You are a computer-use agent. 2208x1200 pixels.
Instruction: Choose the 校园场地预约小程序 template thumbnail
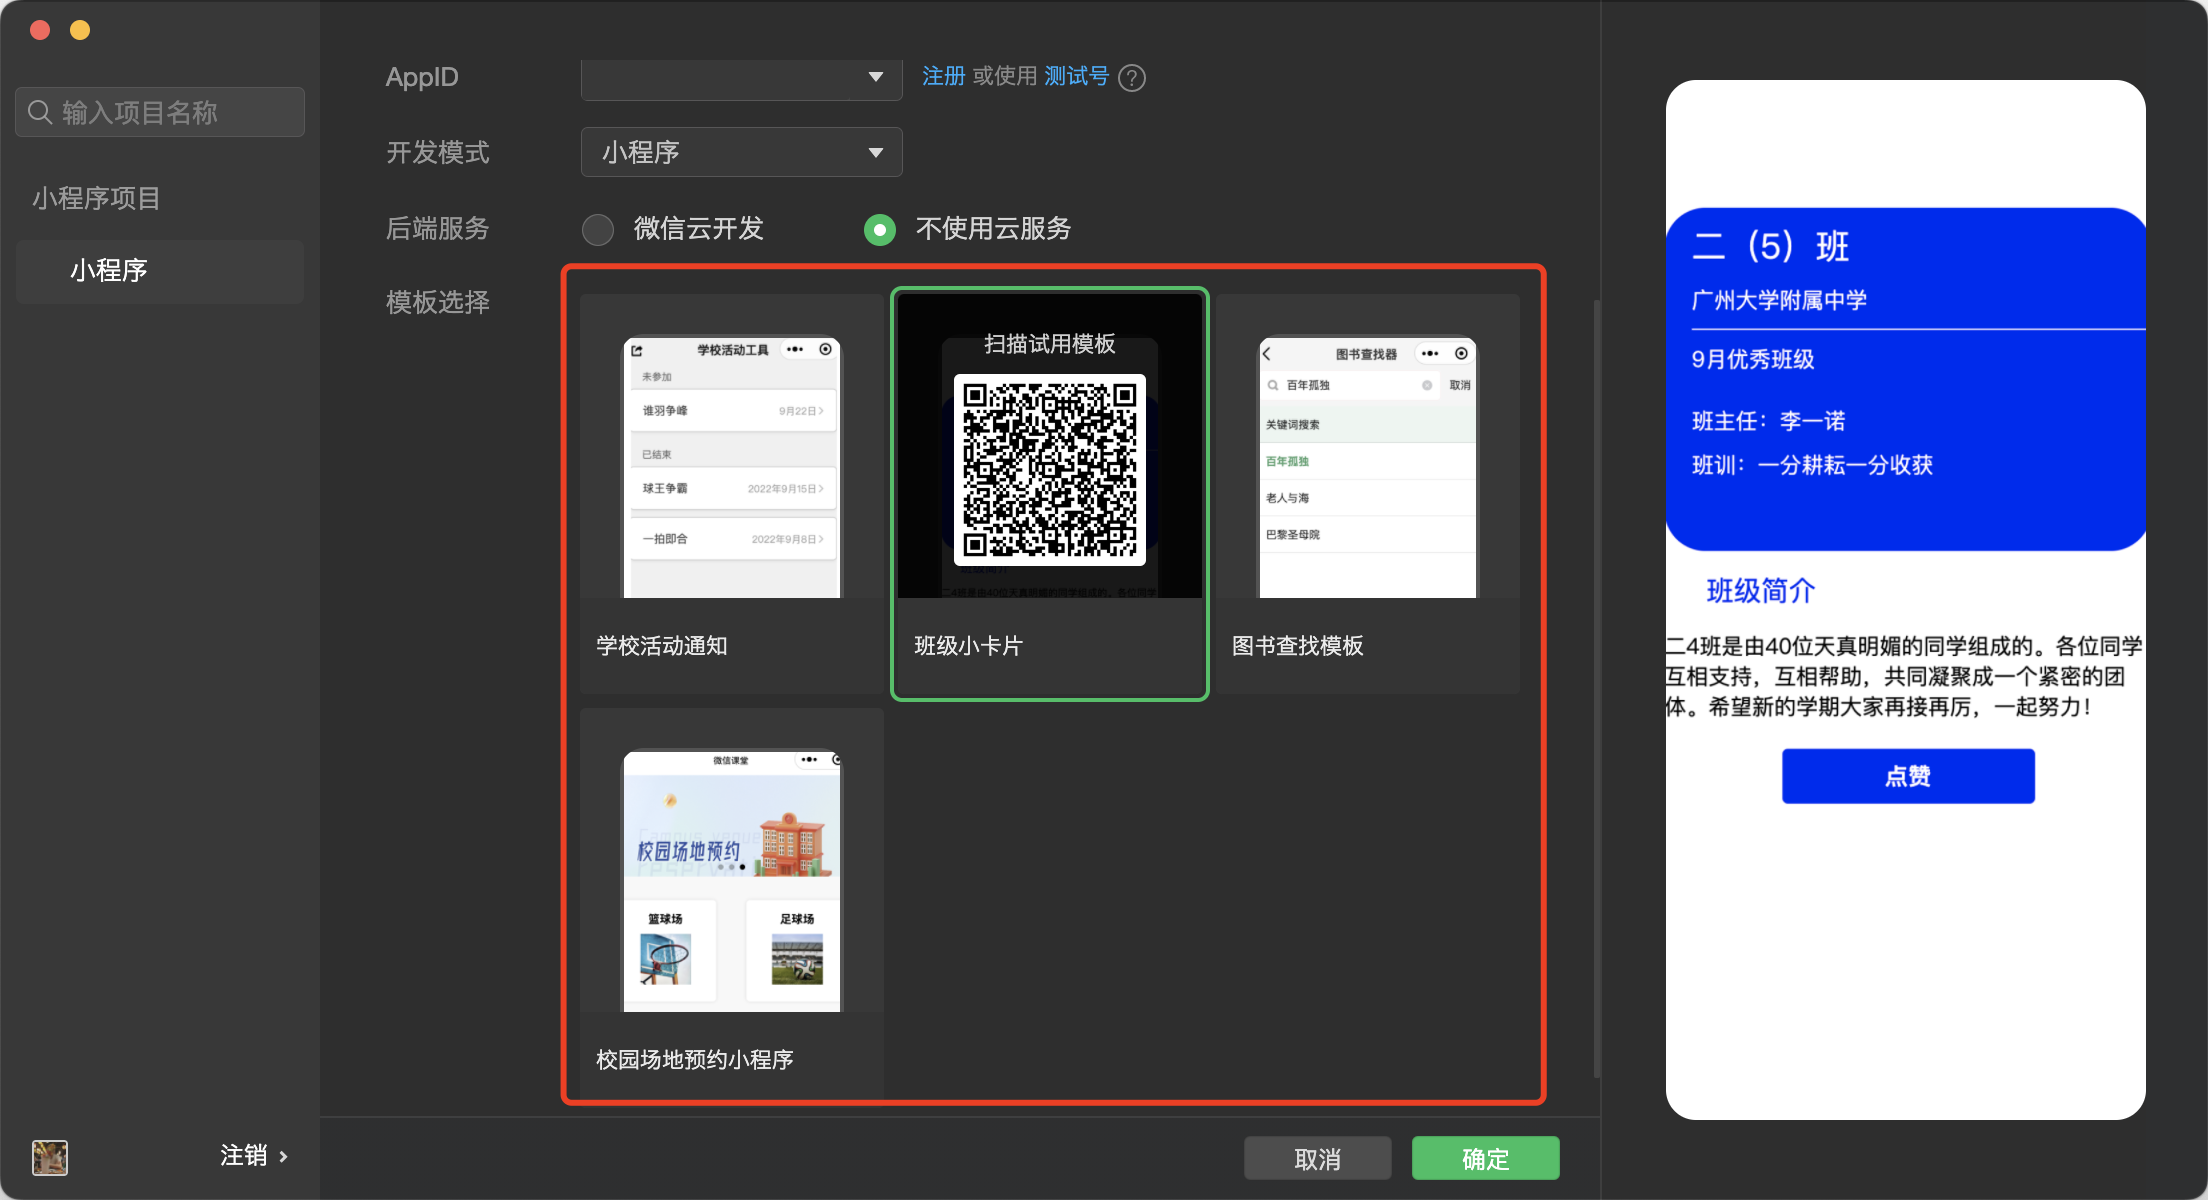pos(732,880)
